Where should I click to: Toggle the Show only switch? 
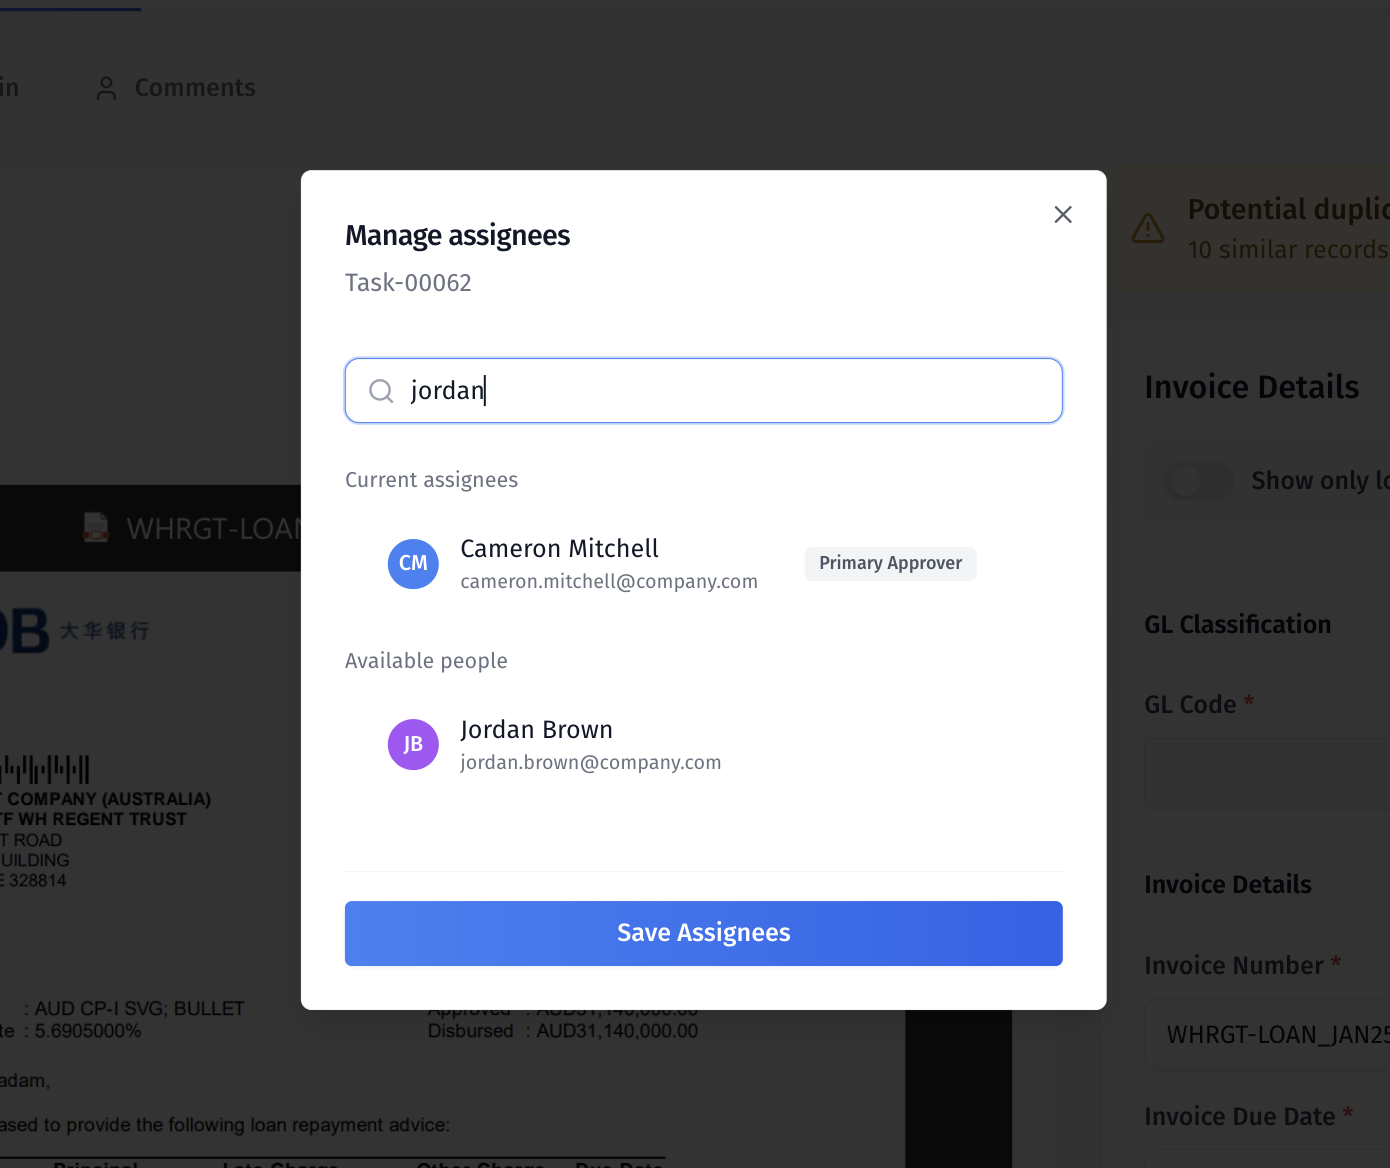pos(1198,481)
